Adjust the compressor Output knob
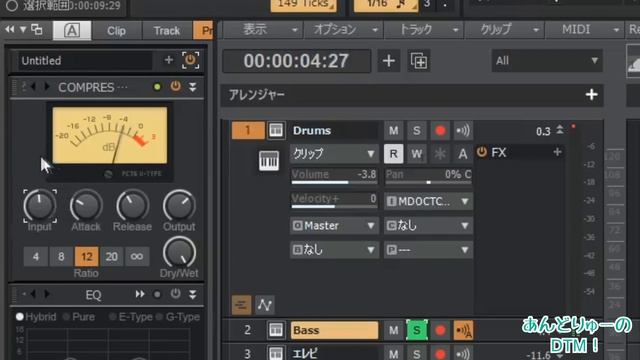 (179, 205)
